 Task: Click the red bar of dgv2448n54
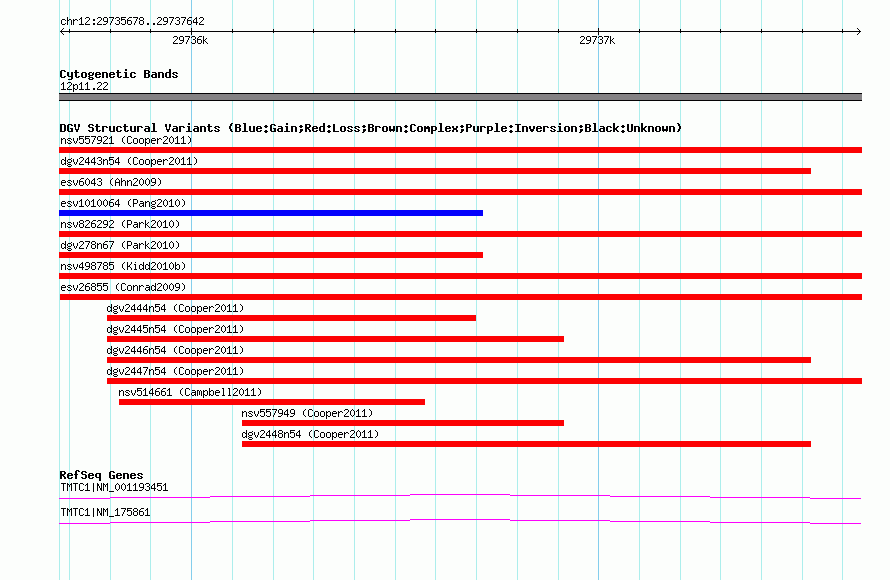526,444
